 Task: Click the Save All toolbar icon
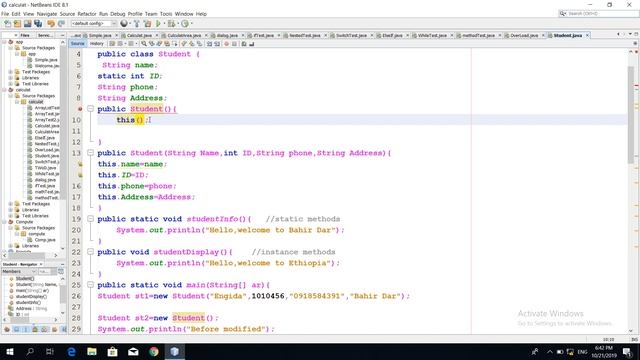coord(38,24)
